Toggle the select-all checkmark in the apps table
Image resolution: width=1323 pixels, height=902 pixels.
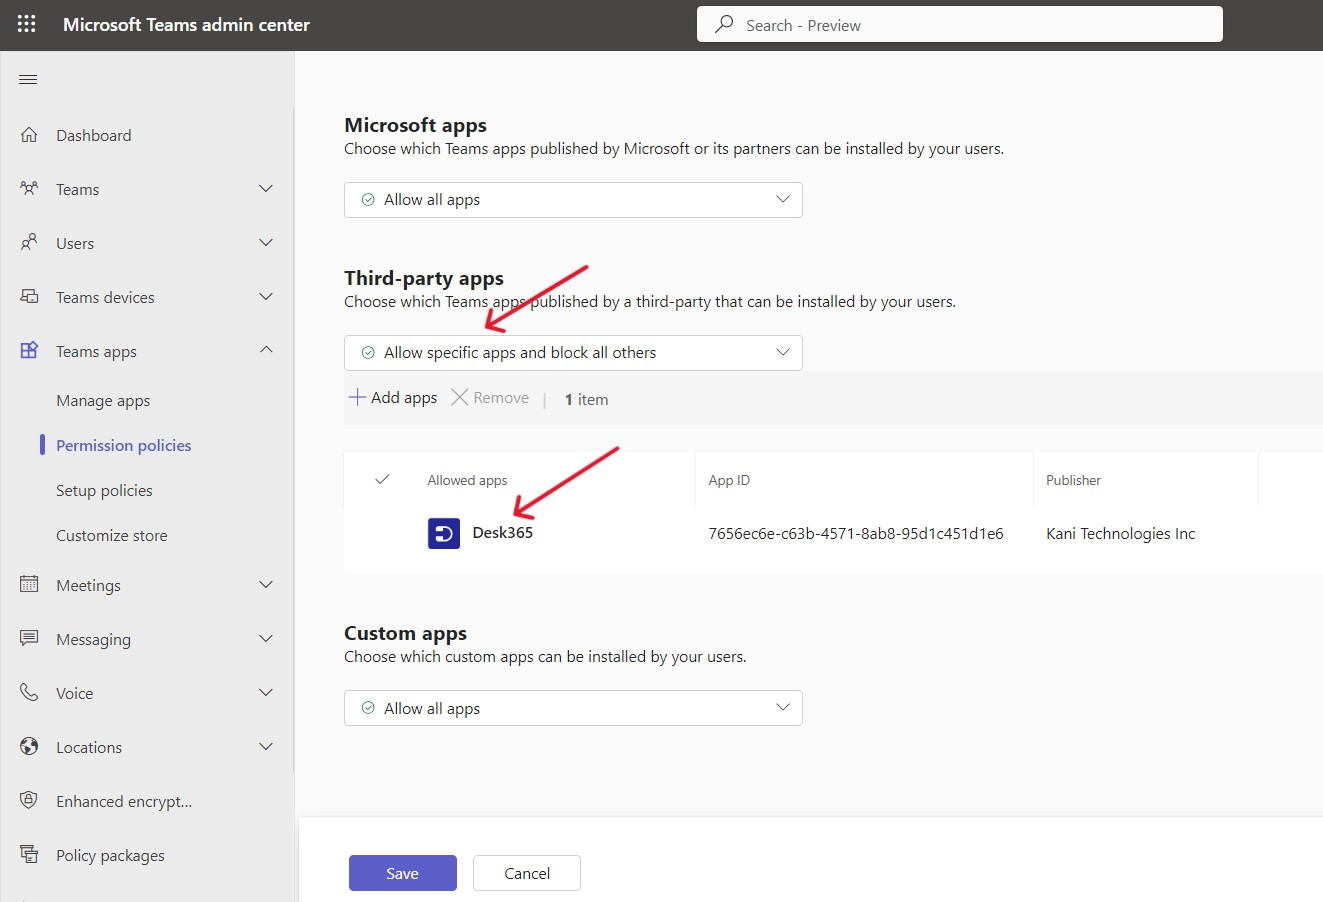click(382, 479)
